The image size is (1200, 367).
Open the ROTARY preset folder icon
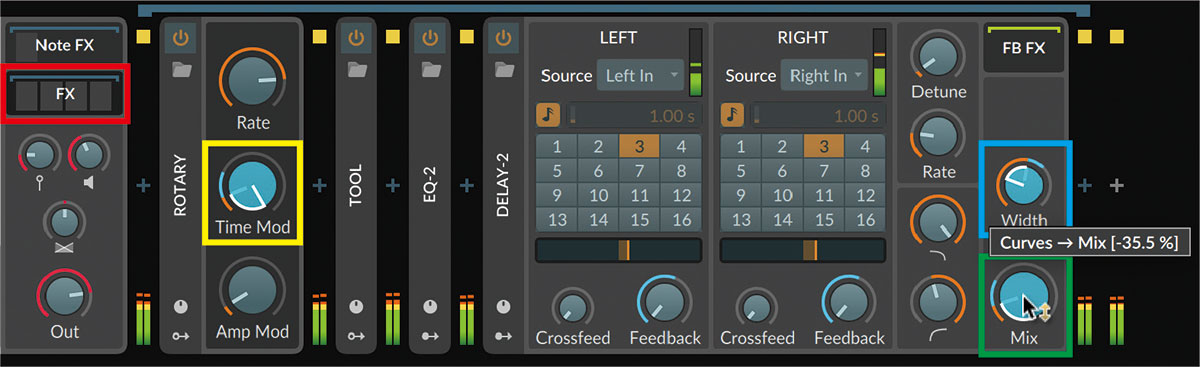point(180,70)
